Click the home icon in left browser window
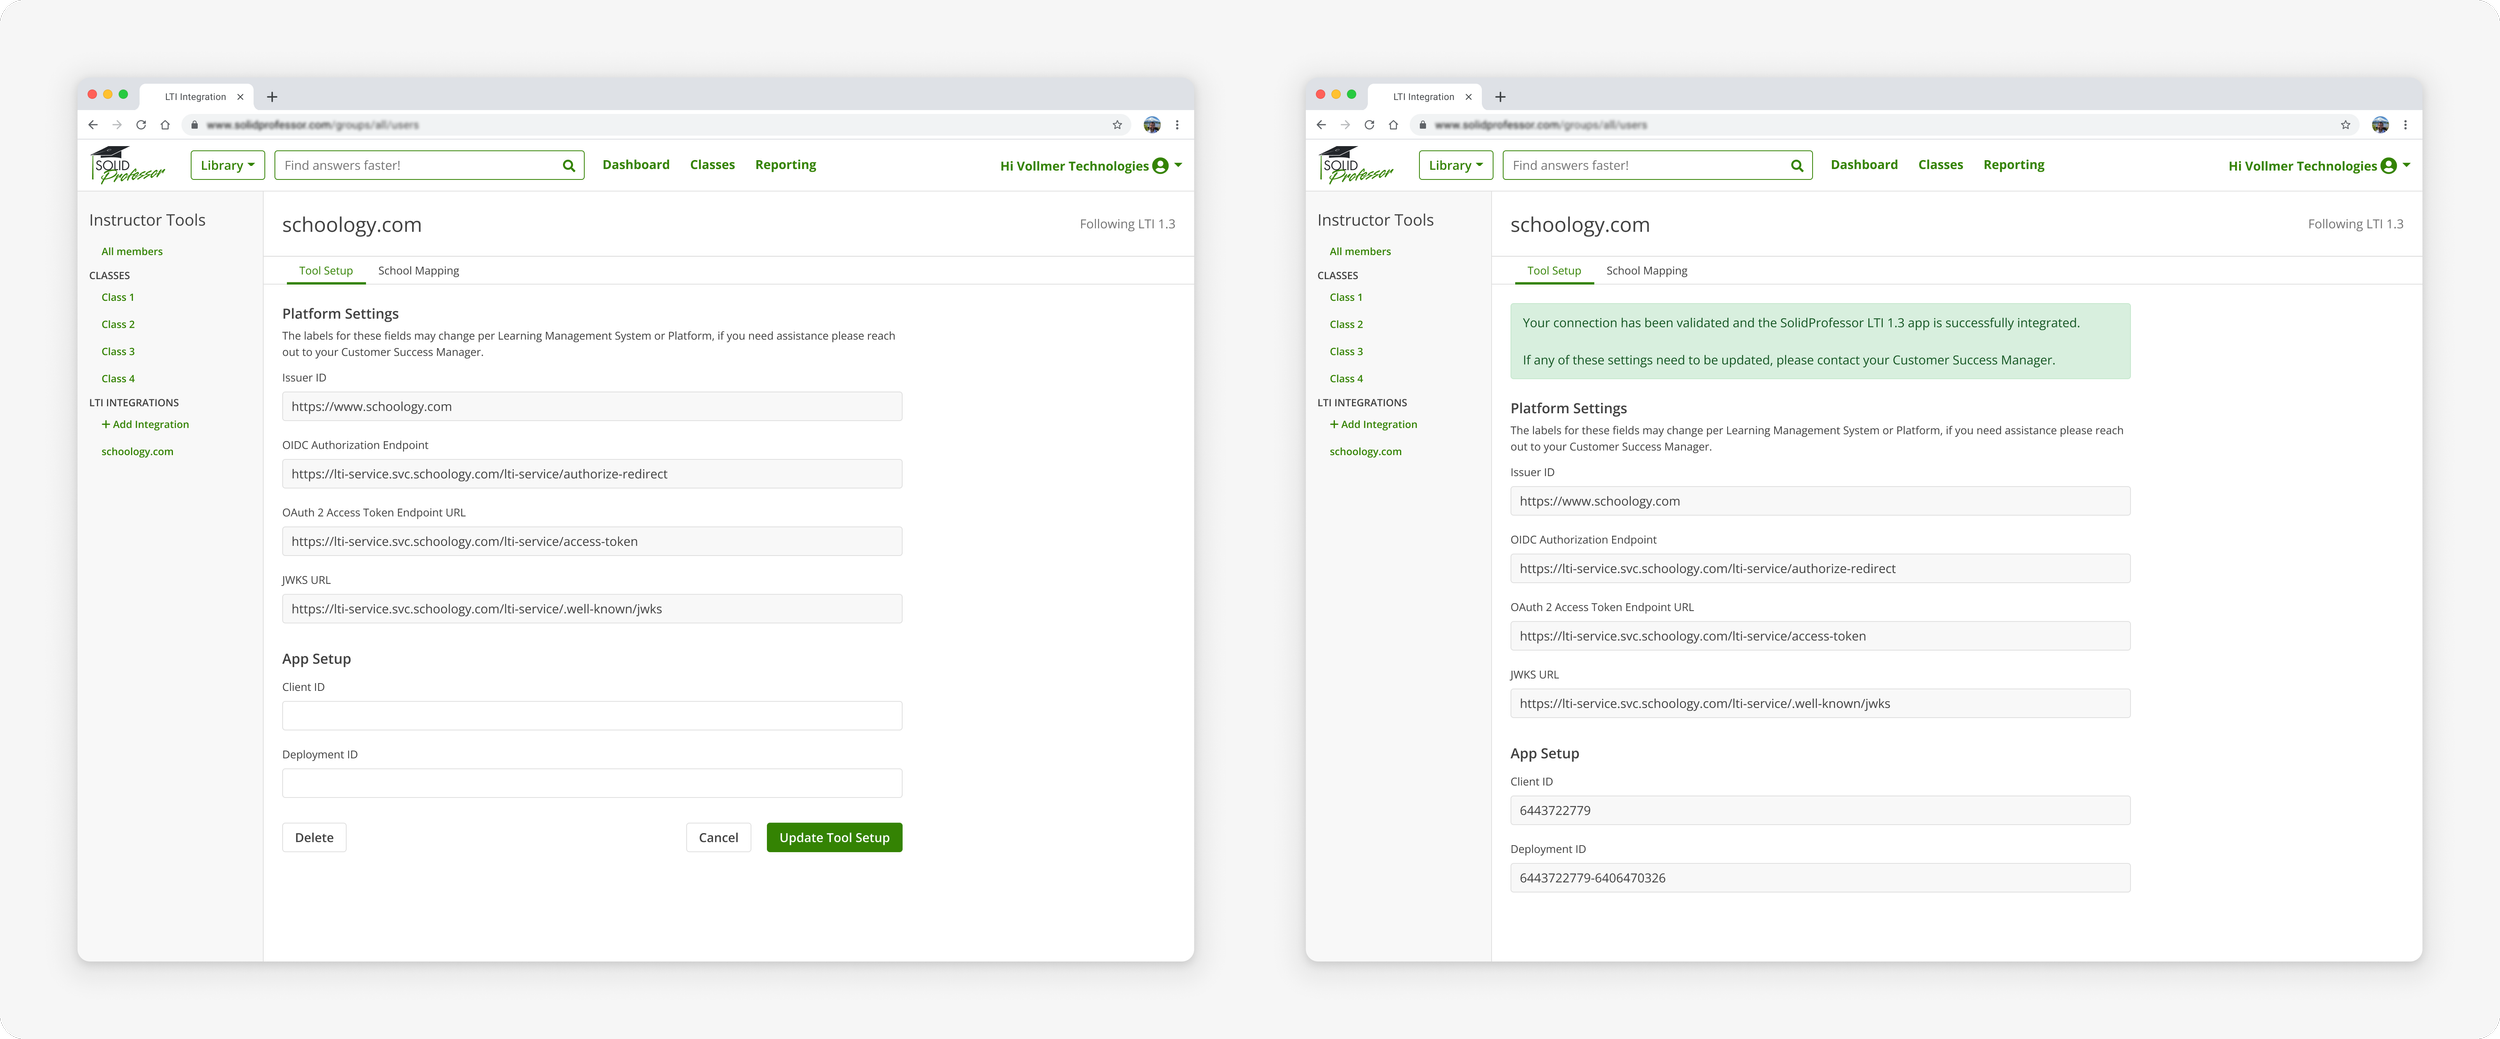Viewport: 2500px width, 1039px height. (165, 125)
